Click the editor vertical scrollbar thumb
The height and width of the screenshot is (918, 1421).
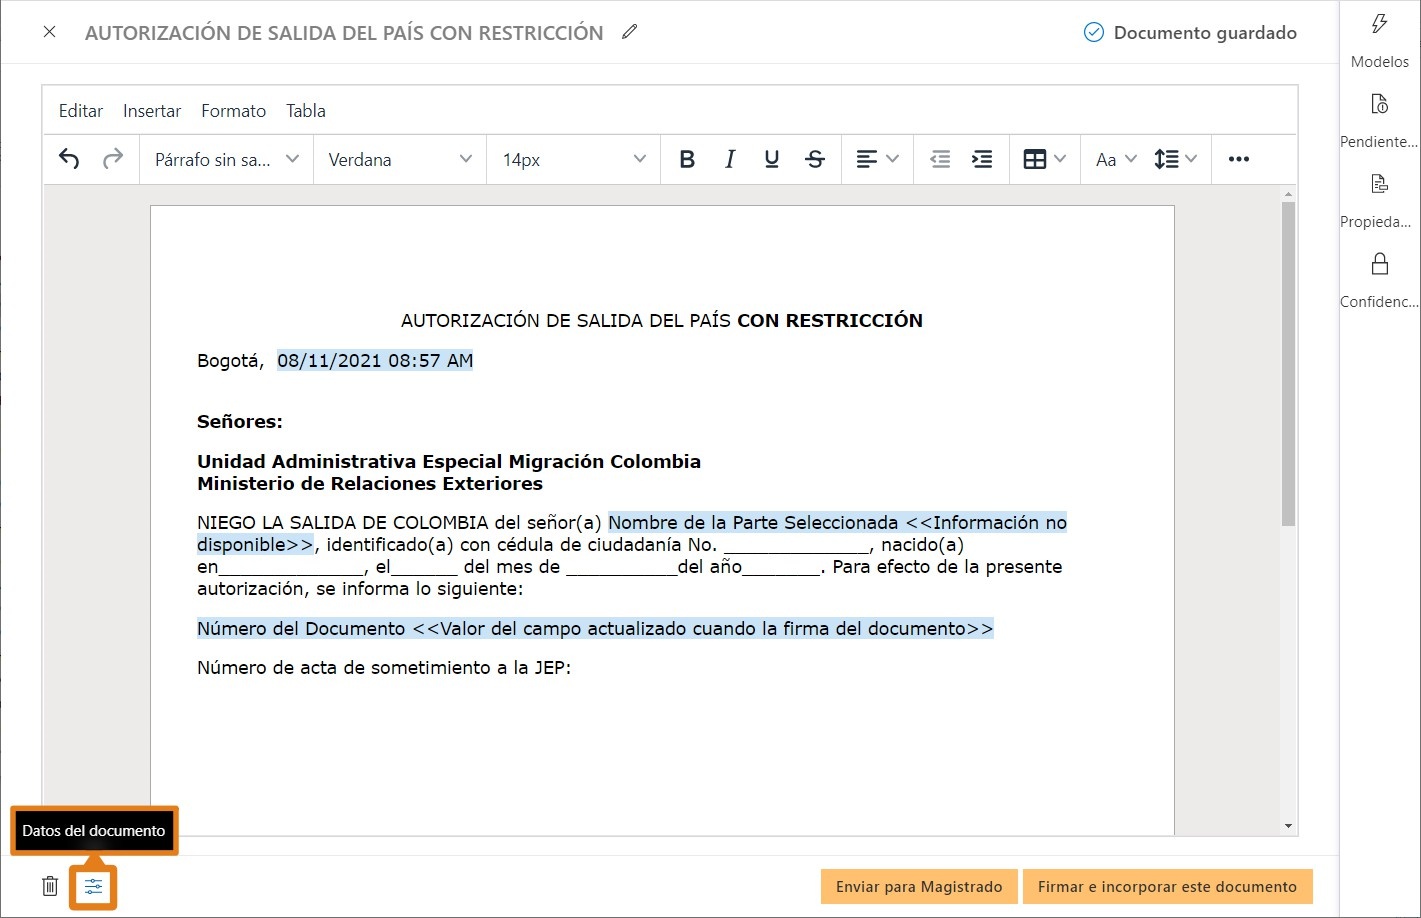coord(1288,363)
